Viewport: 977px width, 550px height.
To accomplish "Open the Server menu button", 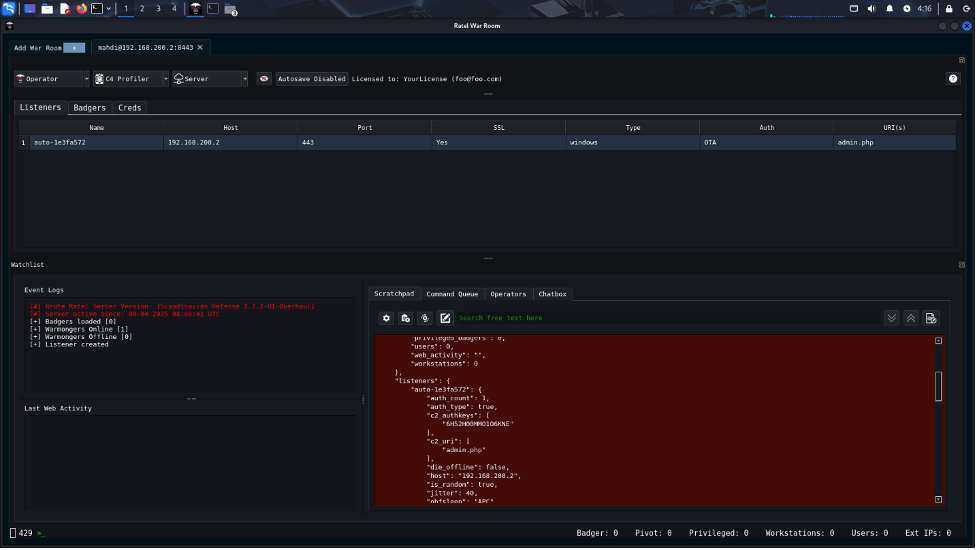I will pos(206,78).
